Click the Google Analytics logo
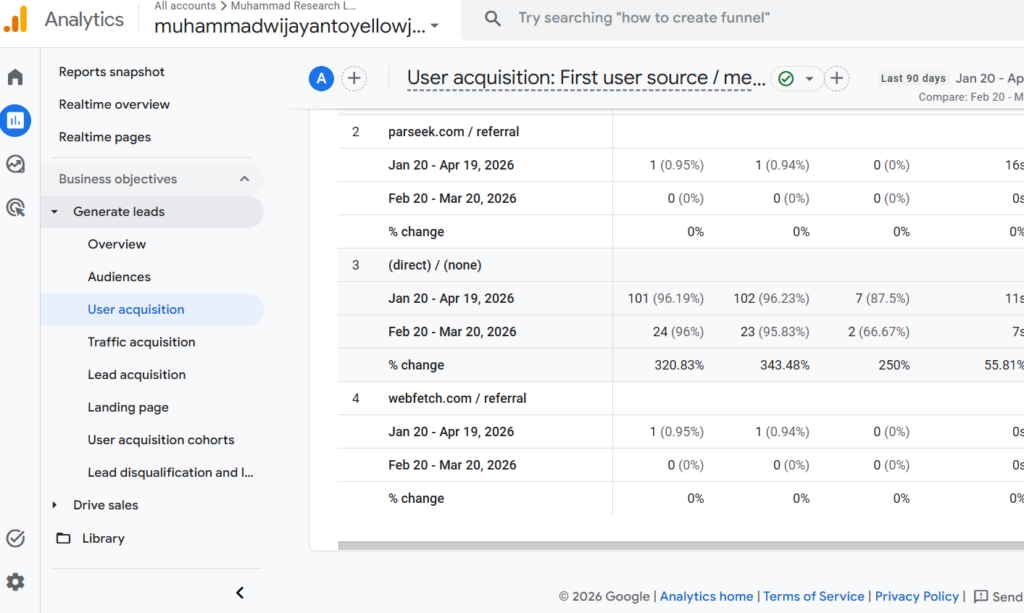This screenshot has height=613, width=1024. tap(16, 19)
